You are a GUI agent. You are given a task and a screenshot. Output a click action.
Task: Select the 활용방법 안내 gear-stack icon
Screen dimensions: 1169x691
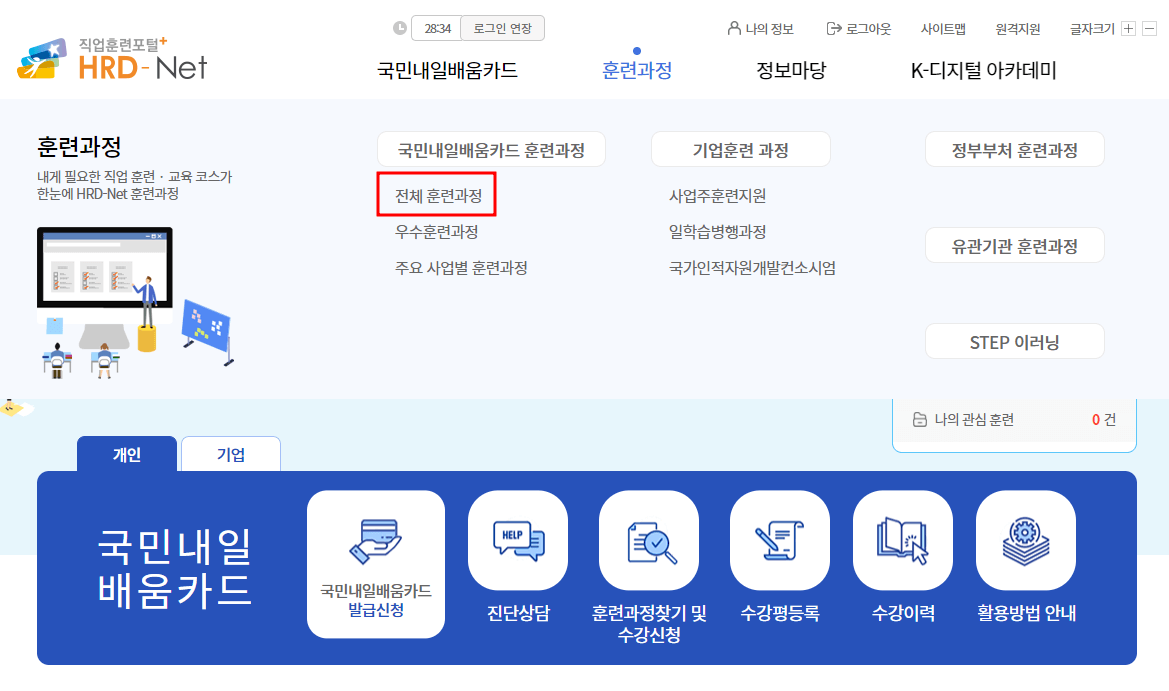(x=1026, y=540)
